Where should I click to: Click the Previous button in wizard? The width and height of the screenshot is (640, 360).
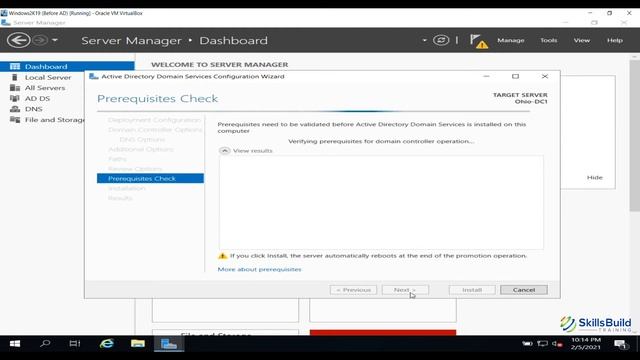[x=353, y=290]
